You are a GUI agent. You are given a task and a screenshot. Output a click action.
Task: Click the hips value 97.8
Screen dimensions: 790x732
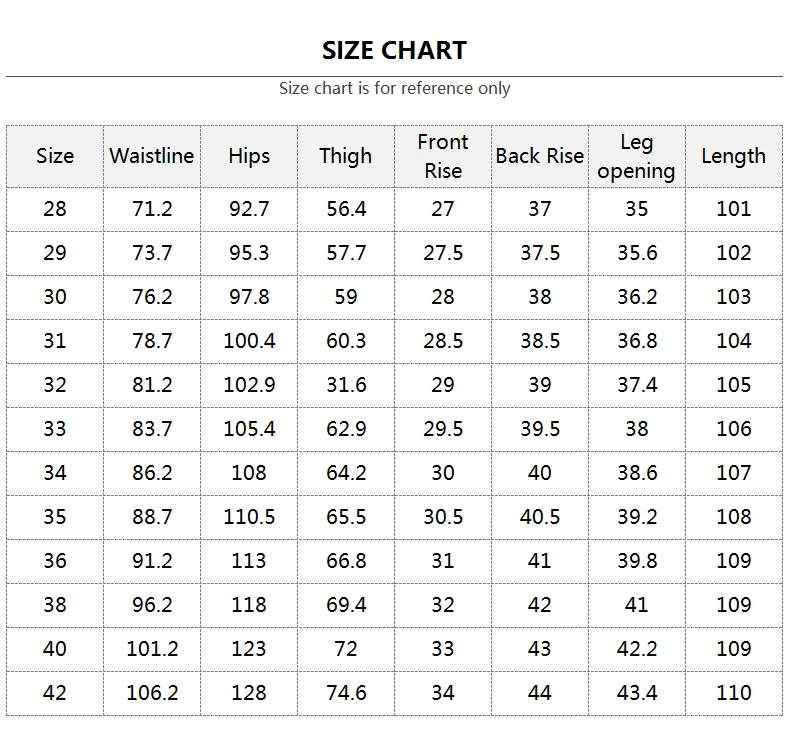[x=249, y=297]
